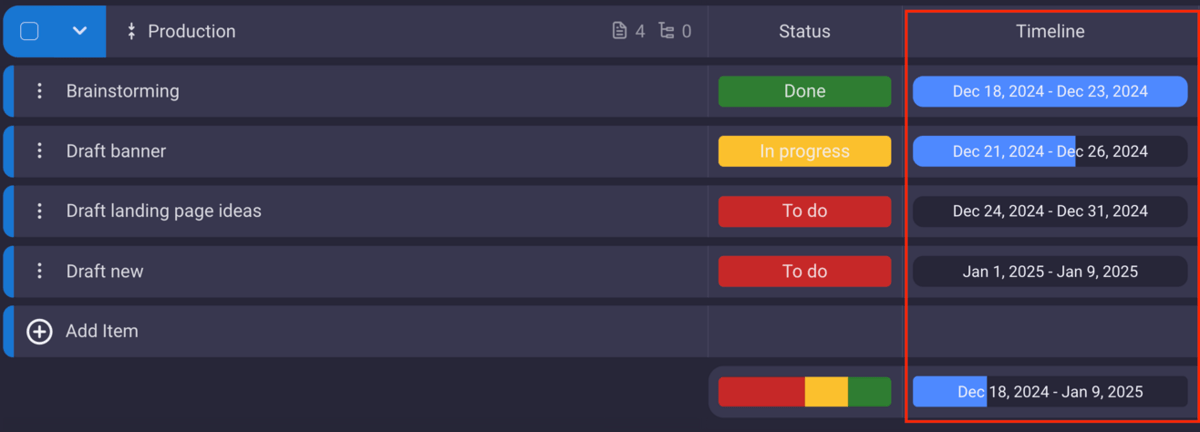Open the To do status for Draft new

point(804,271)
